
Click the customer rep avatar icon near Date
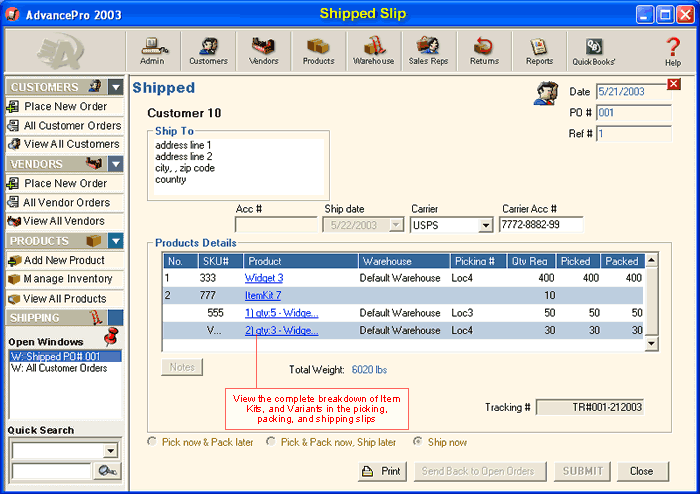(x=546, y=93)
